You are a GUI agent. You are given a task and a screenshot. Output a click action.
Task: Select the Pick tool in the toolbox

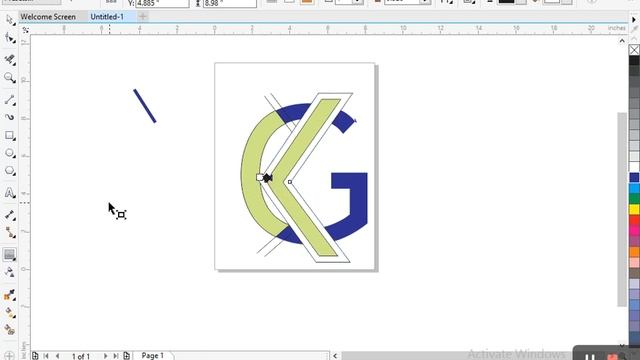point(9,20)
